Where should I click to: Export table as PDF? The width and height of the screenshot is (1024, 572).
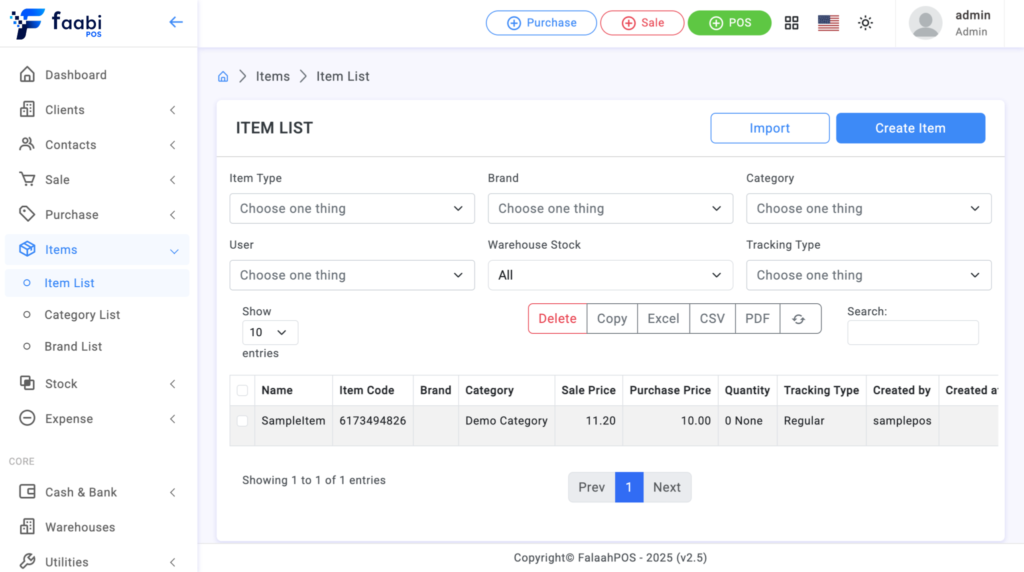coord(758,319)
